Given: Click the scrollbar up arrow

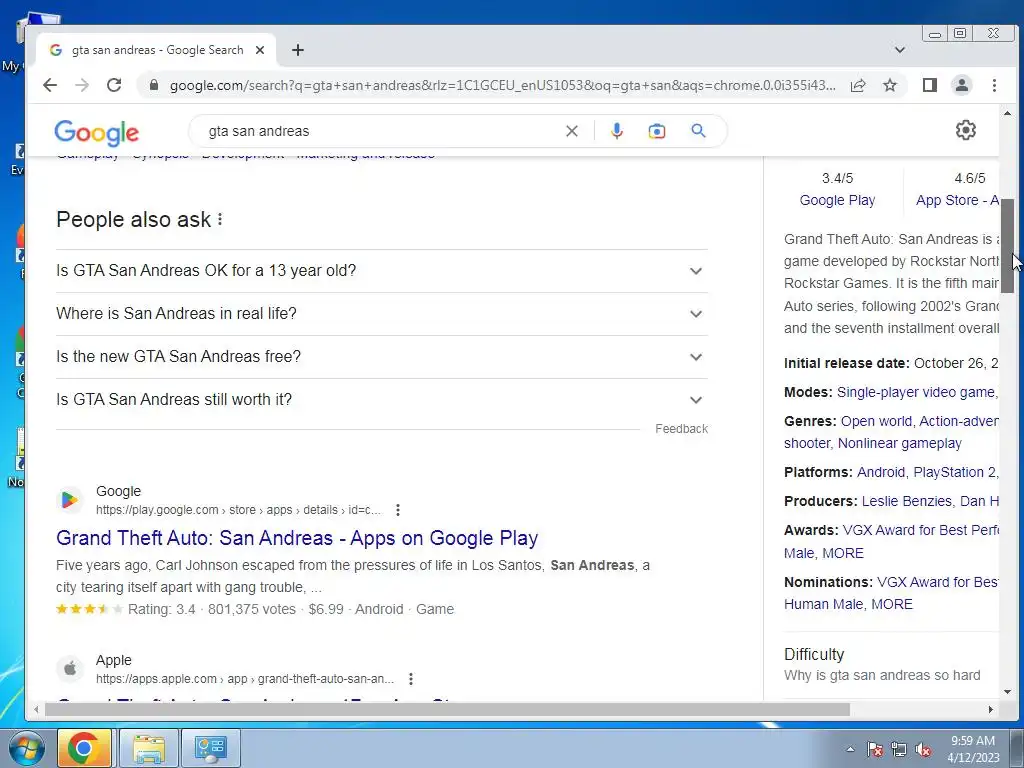Looking at the screenshot, I should click(1008, 114).
